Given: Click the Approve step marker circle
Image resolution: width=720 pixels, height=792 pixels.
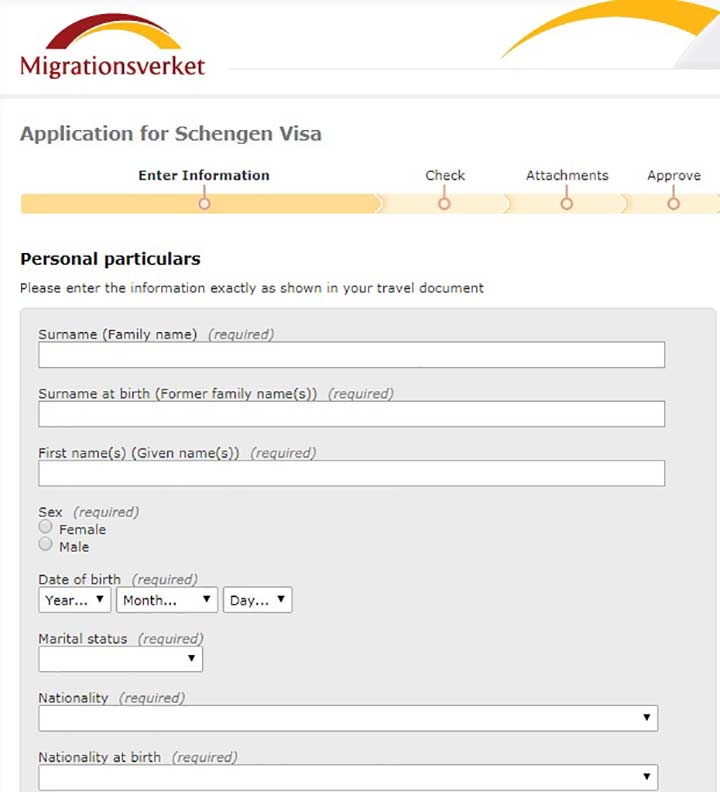Looking at the screenshot, I should coord(673,204).
